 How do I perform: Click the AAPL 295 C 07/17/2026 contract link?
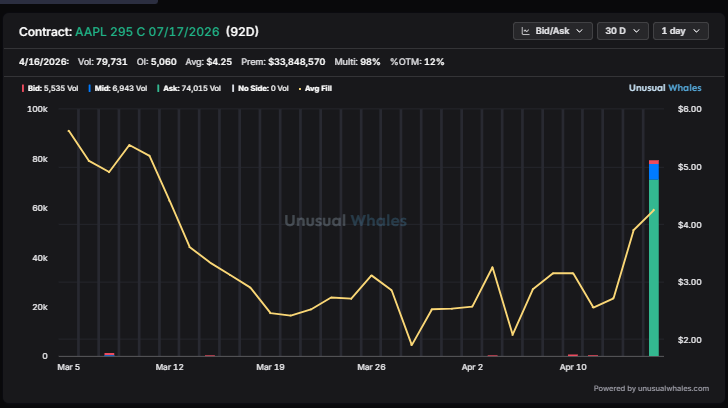(x=147, y=32)
